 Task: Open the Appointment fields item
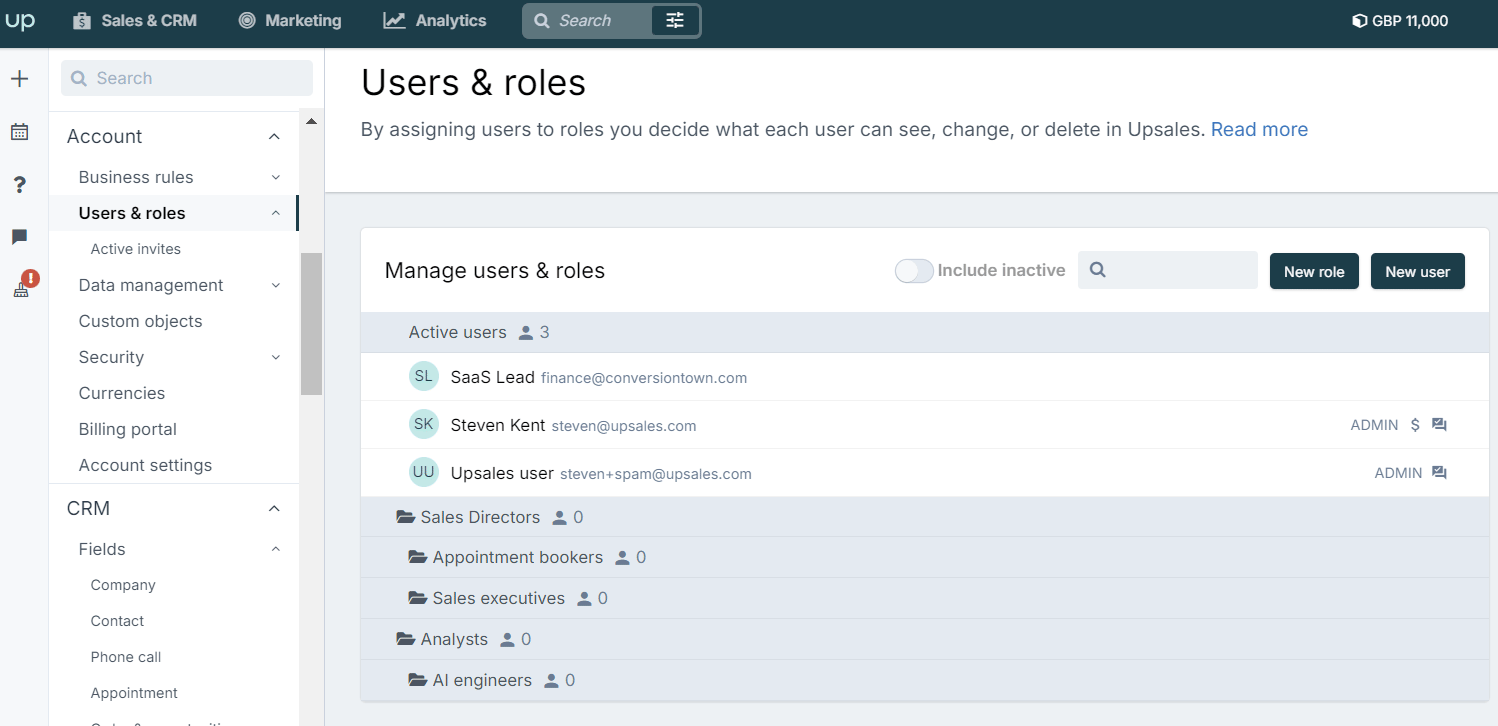(134, 693)
